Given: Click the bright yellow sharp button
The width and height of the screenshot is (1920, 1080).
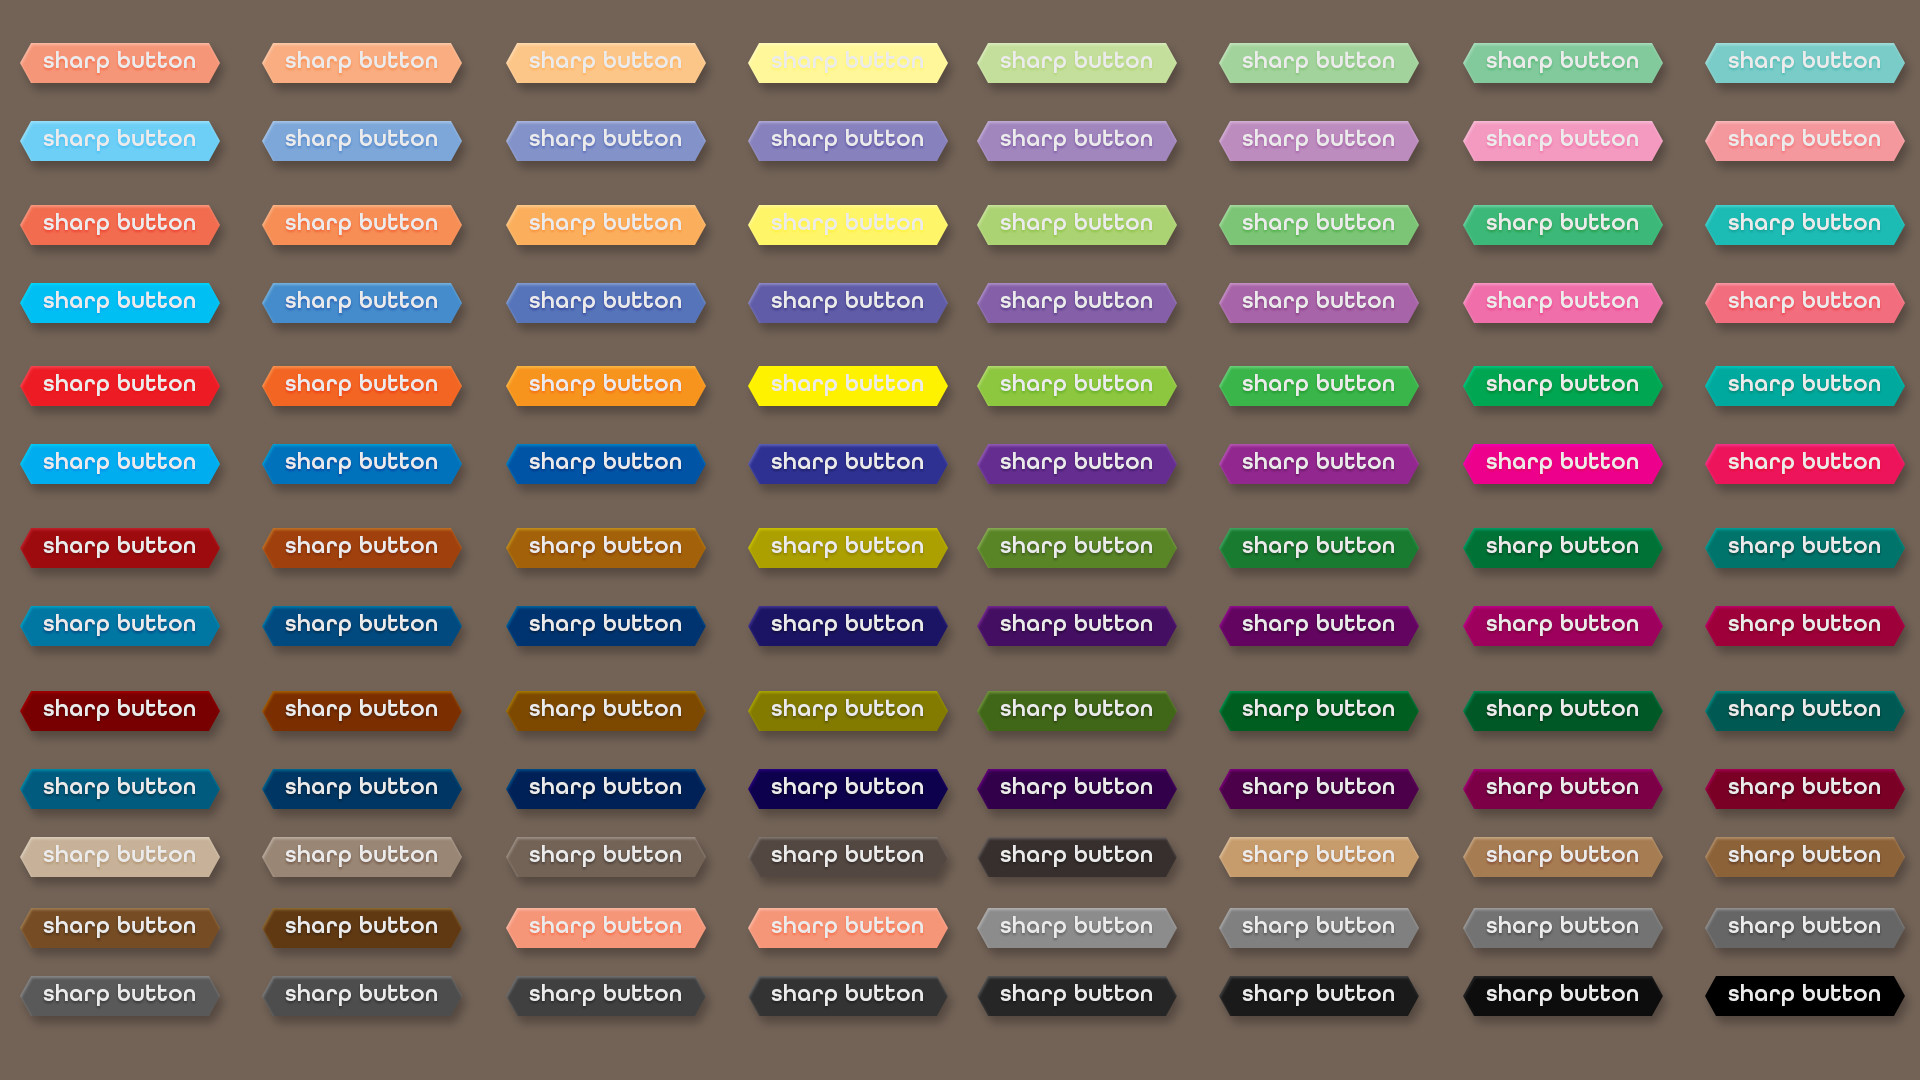Looking at the screenshot, I should pos(847,385).
